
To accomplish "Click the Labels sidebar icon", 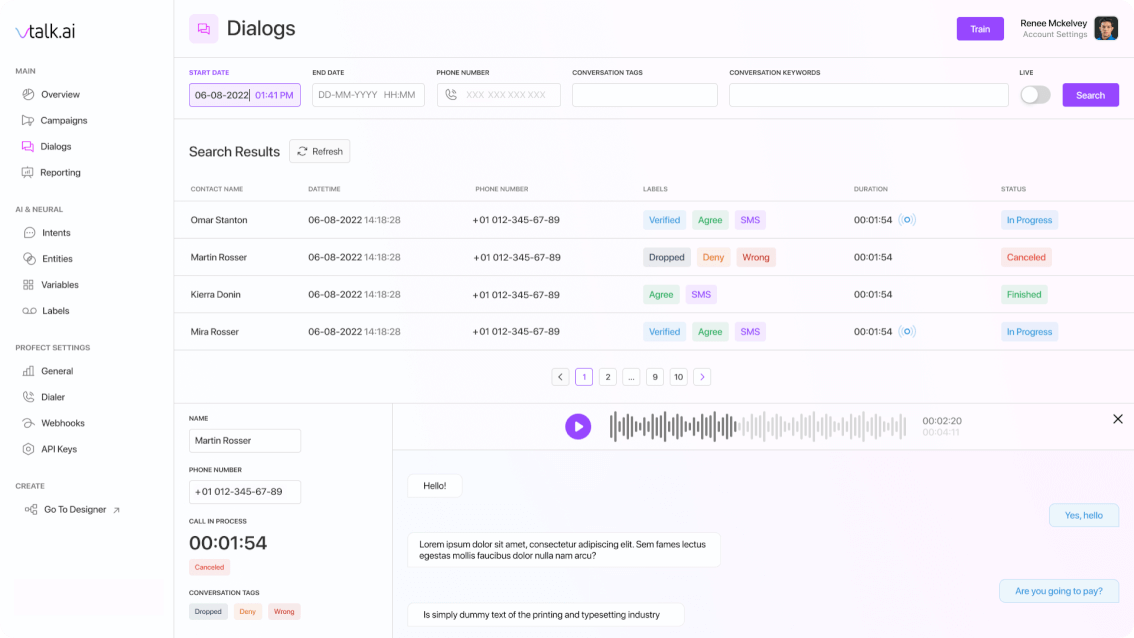I will [29, 311].
